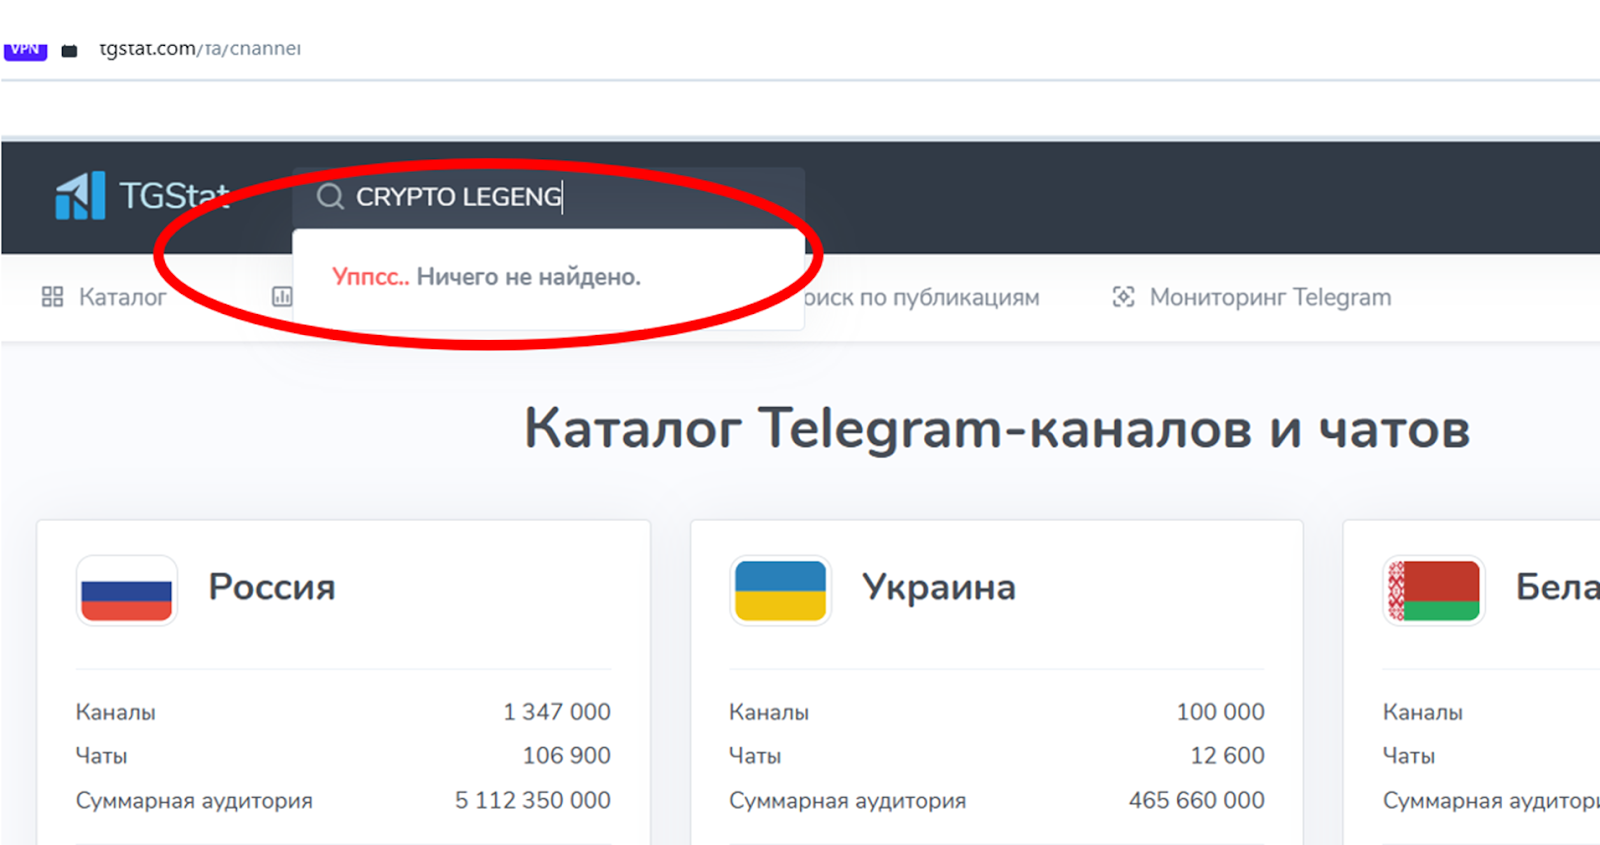
Task: Open the Каталог menu item
Action: pyautogui.click(x=104, y=297)
